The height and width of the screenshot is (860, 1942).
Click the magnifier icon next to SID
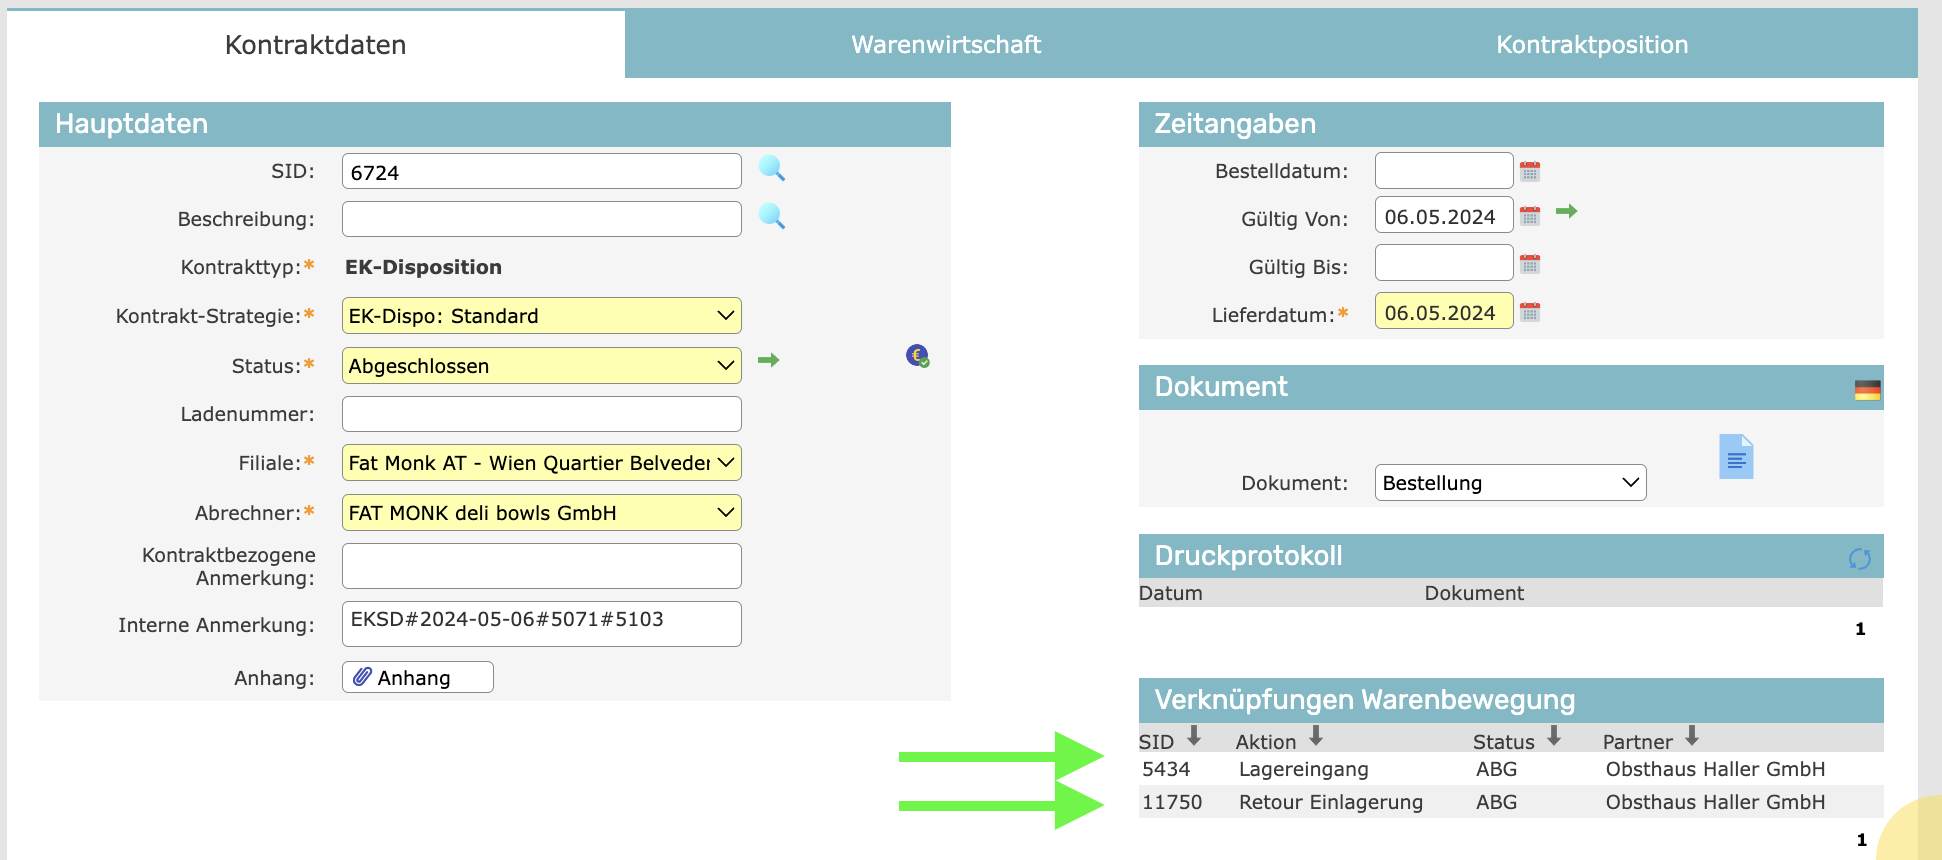tap(771, 169)
